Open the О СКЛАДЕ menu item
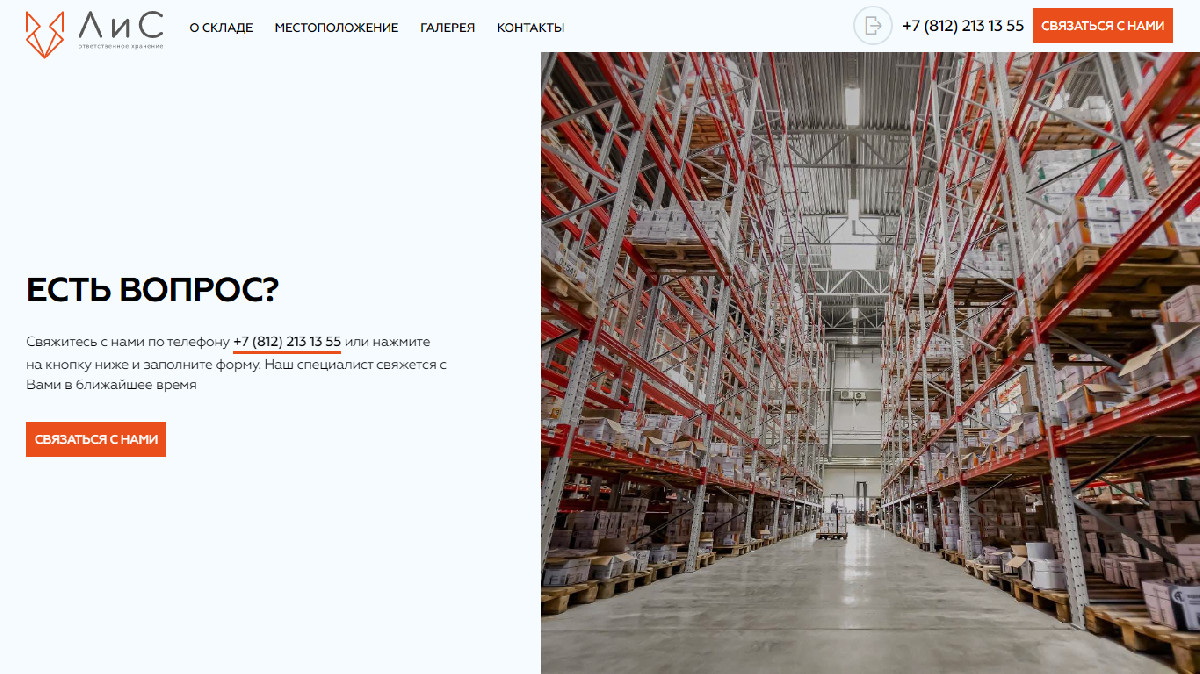The height and width of the screenshot is (674, 1200). pyautogui.click(x=221, y=28)
